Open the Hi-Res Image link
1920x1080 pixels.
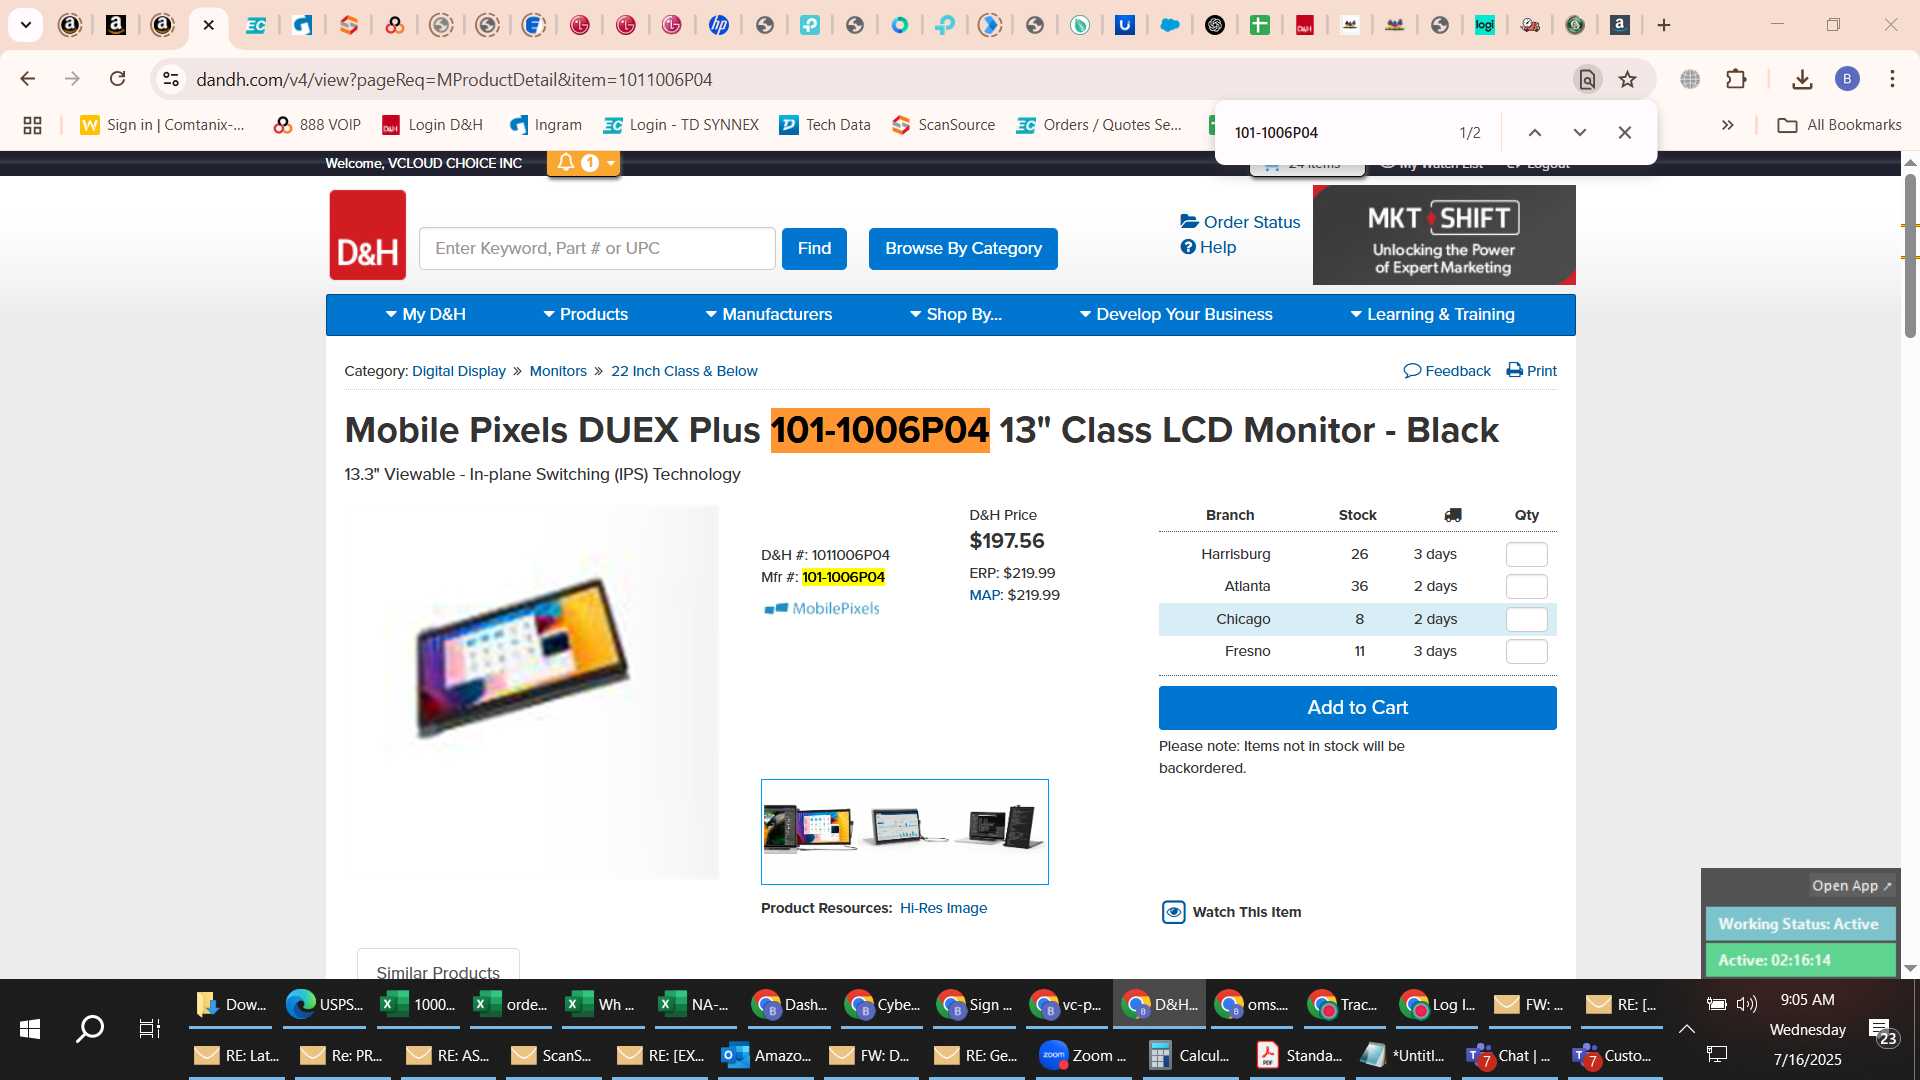(943, 908)
